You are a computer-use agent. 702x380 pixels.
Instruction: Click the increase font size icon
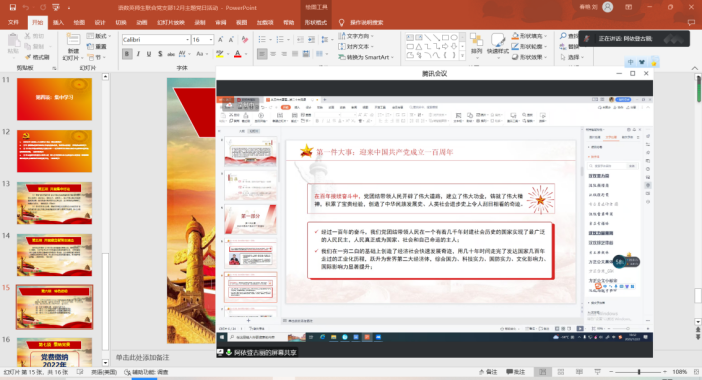point(221,40)
